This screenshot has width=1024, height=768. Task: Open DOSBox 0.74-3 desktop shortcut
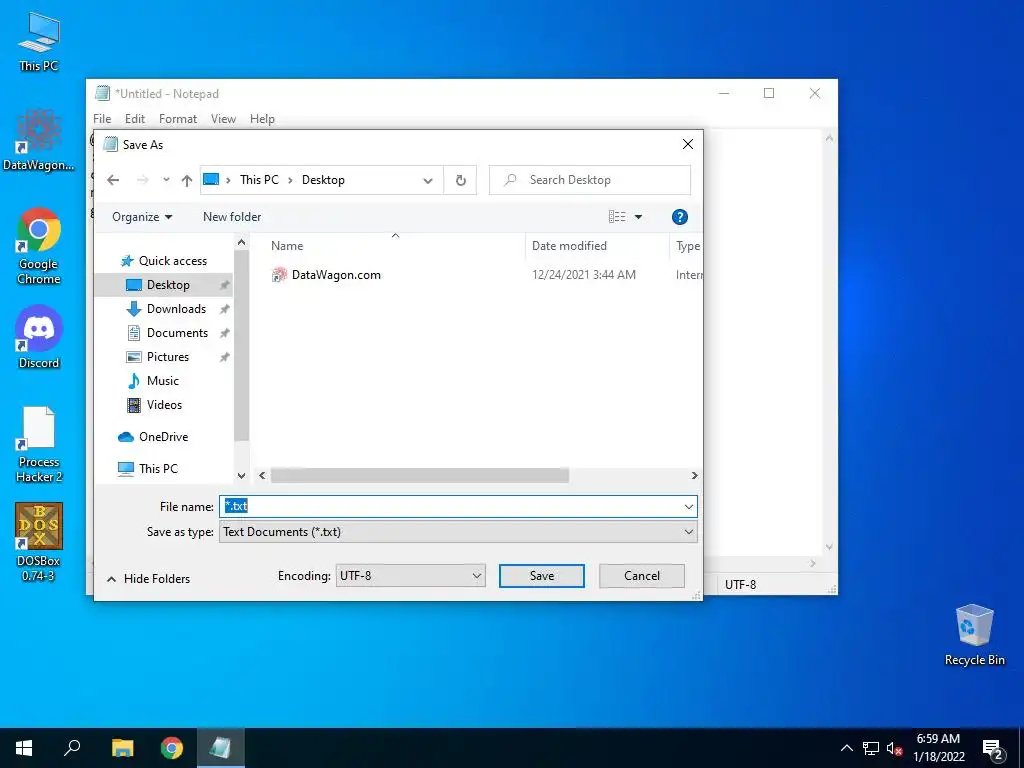coord(39,542)
